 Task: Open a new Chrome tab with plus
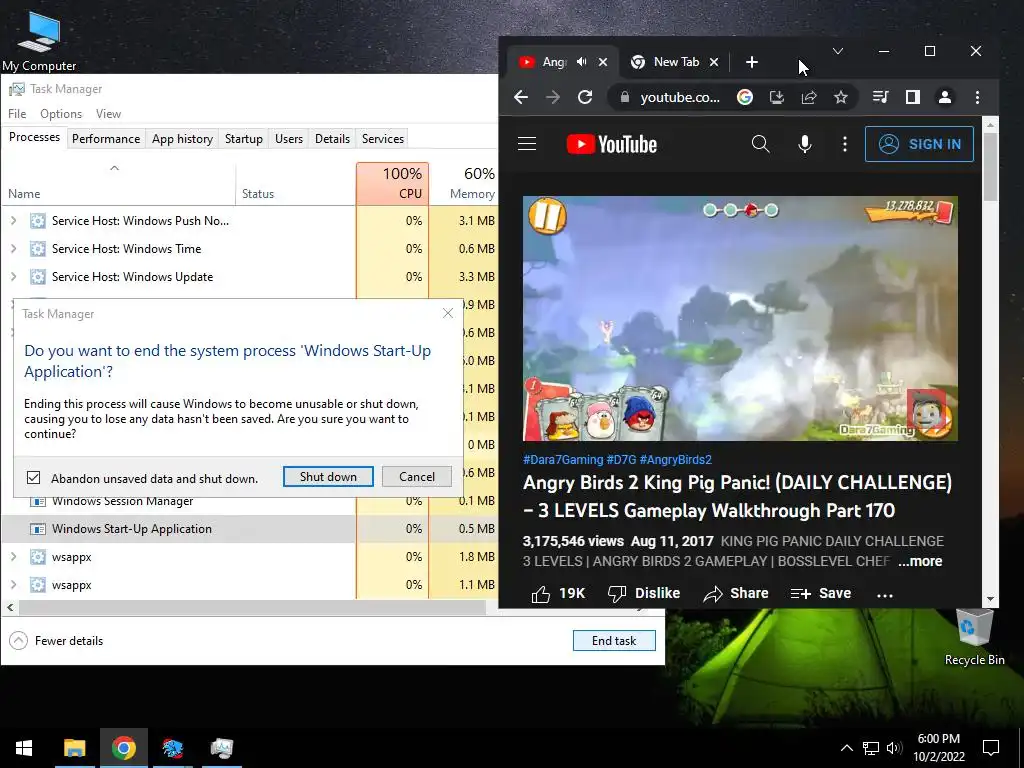click(752, 62)
